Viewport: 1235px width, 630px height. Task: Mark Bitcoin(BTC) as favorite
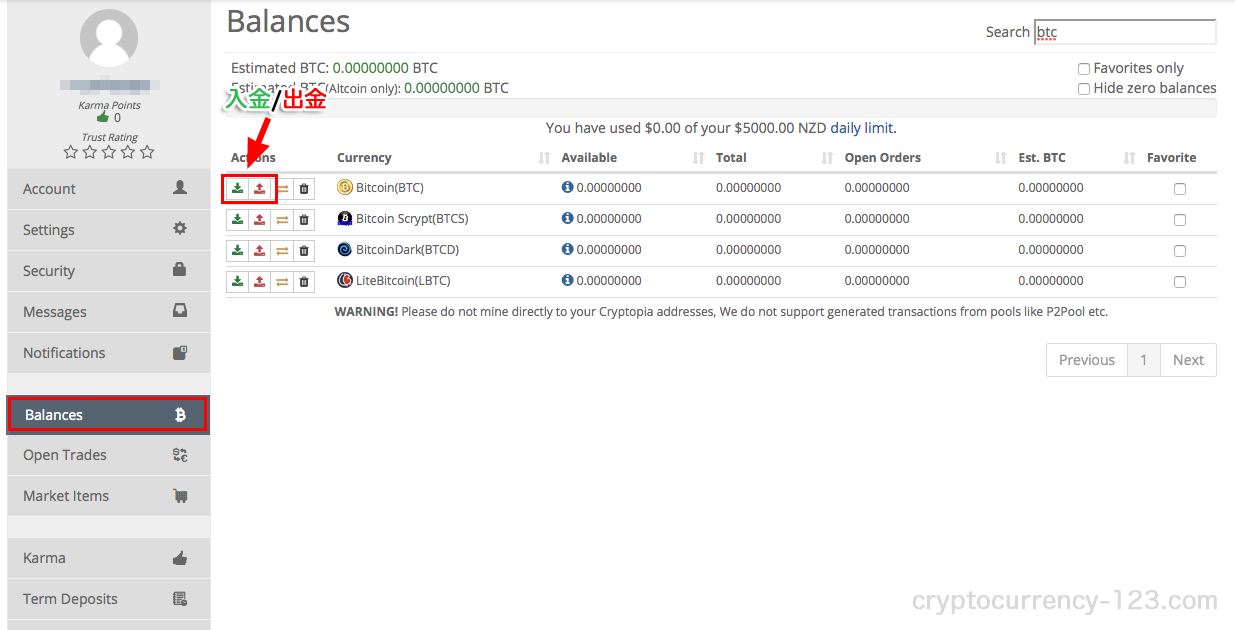pyautogui.click(x=1180, y=189)
